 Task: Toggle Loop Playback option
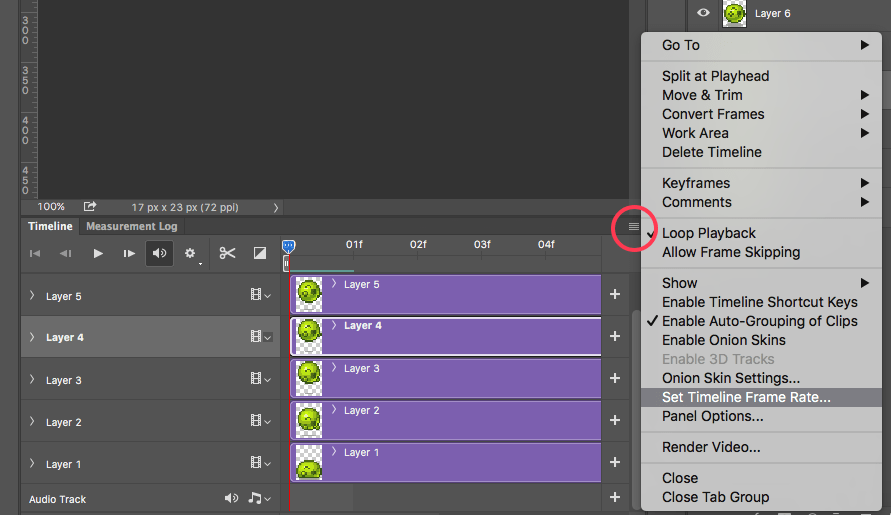click(761, 233)
